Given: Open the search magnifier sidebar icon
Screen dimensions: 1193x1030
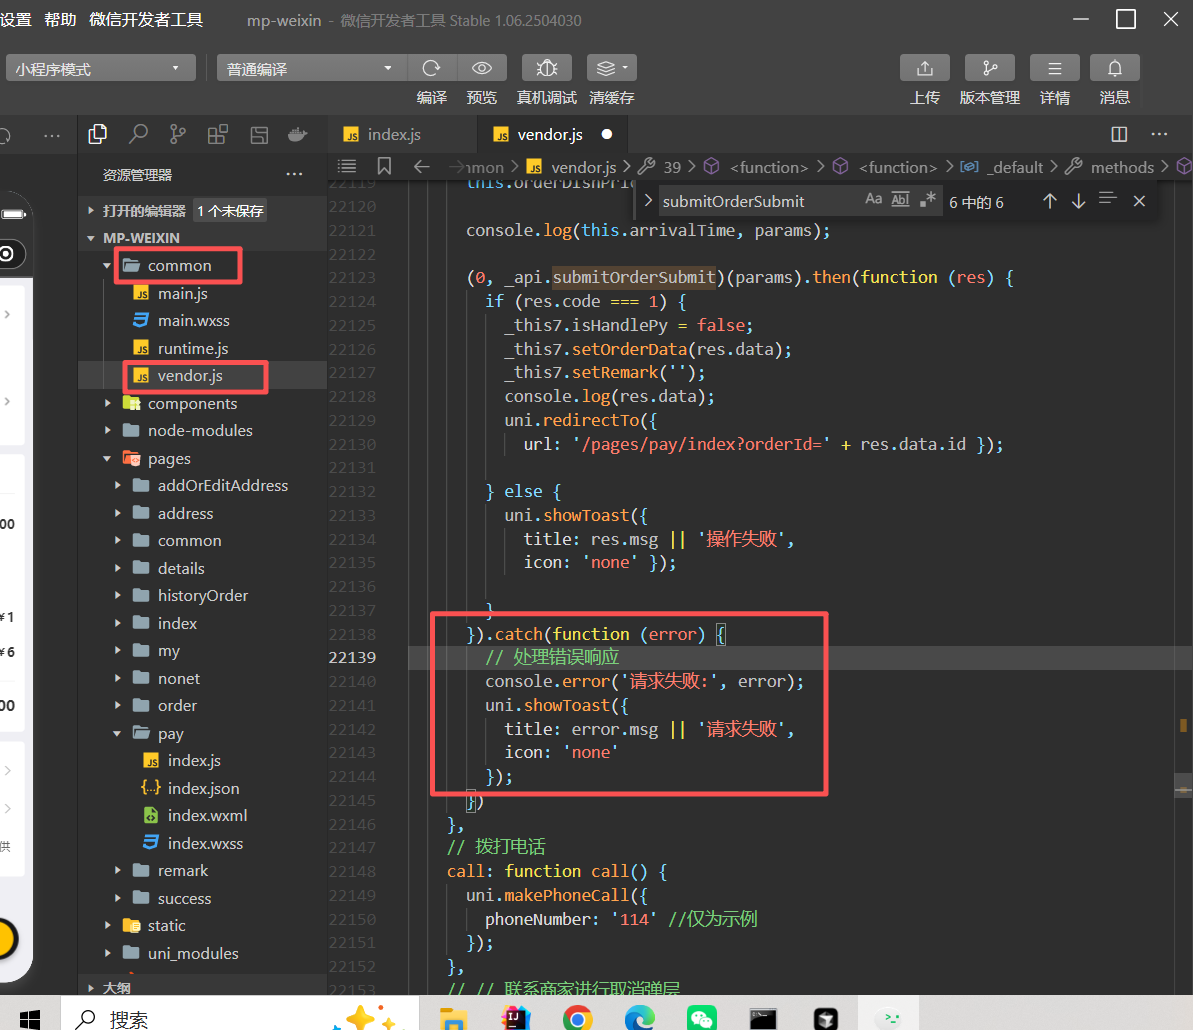Looking at the screenshot, I should (x=138, y=135).
